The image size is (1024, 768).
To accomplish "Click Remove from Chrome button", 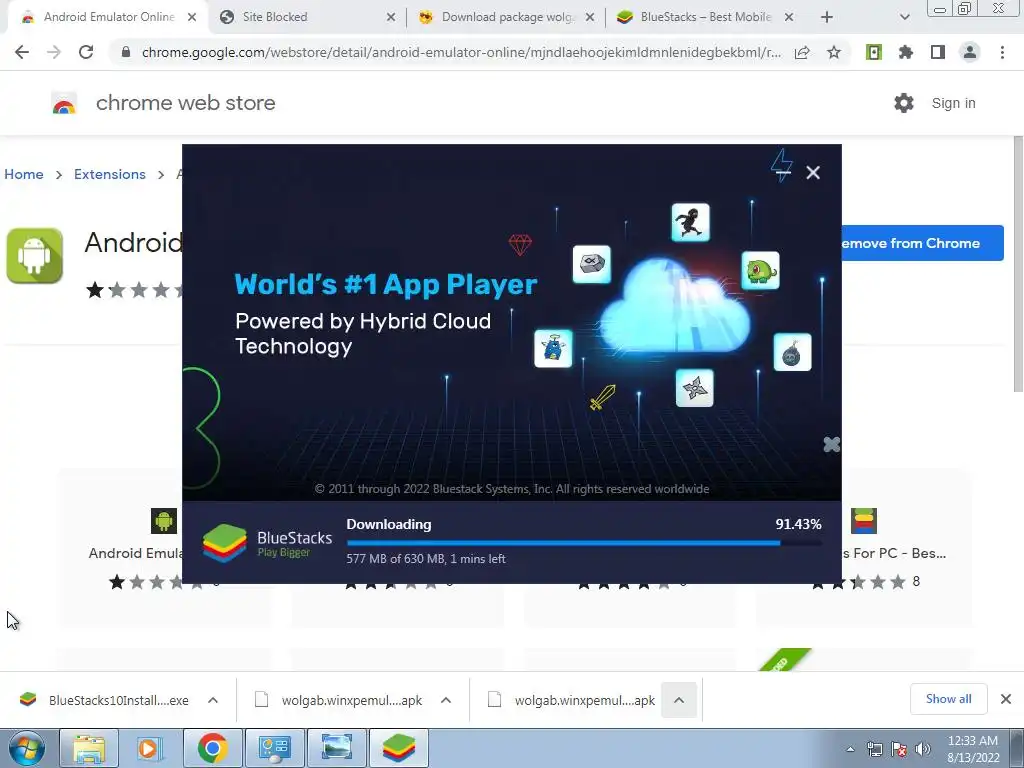I will tap(922, 243).
